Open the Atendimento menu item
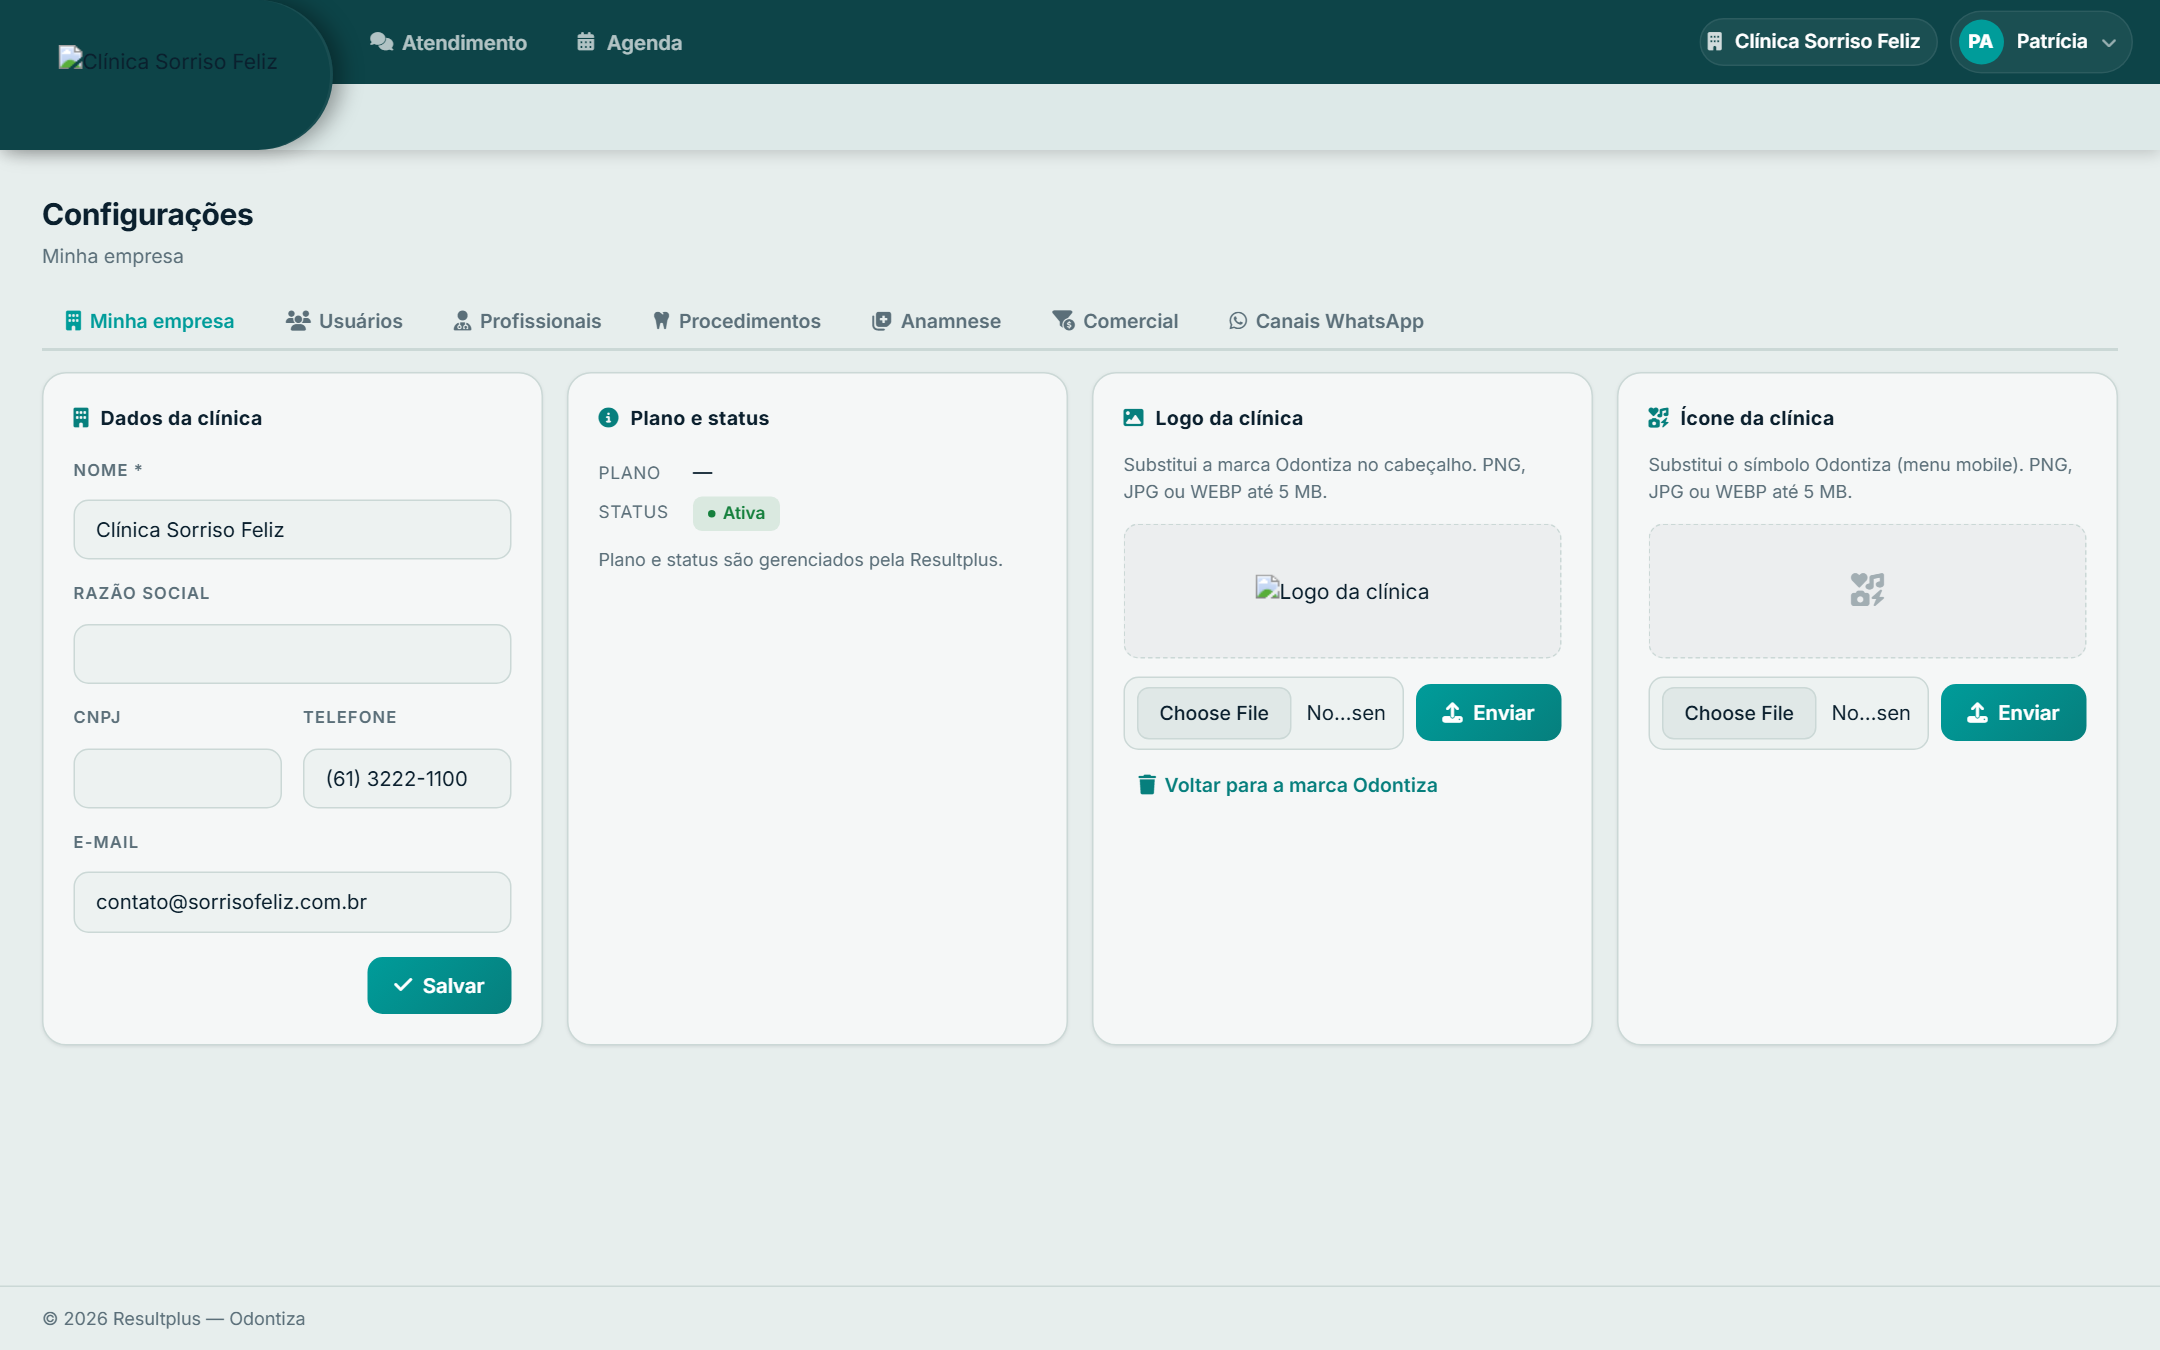This screenshot has height=1350, width=2160. pos(448,42)
